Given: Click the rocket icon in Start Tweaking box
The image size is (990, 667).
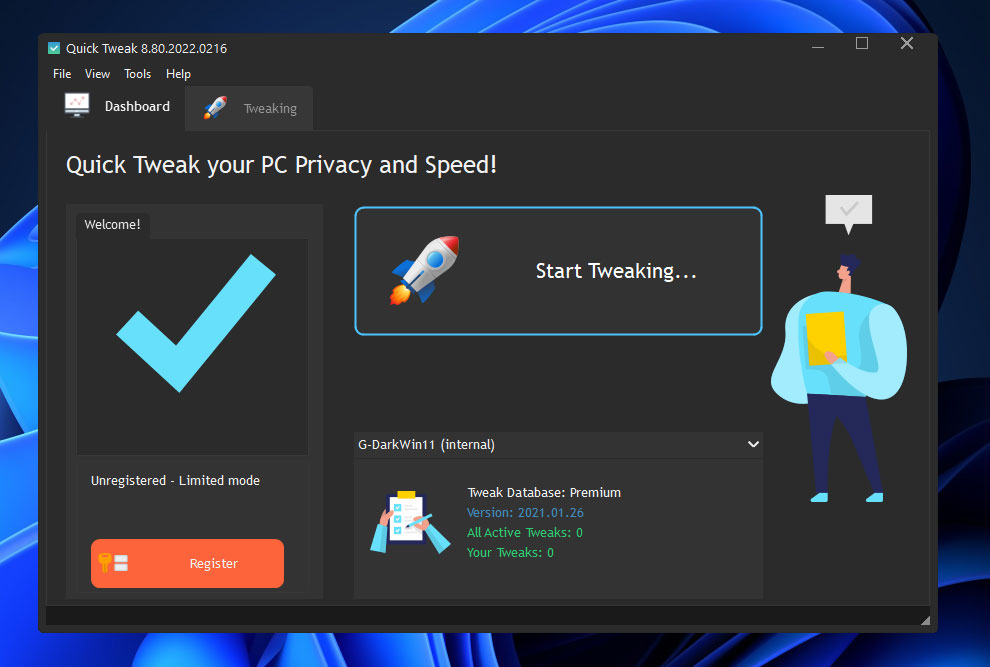Looking at the screenshot, I should (424, 270).
